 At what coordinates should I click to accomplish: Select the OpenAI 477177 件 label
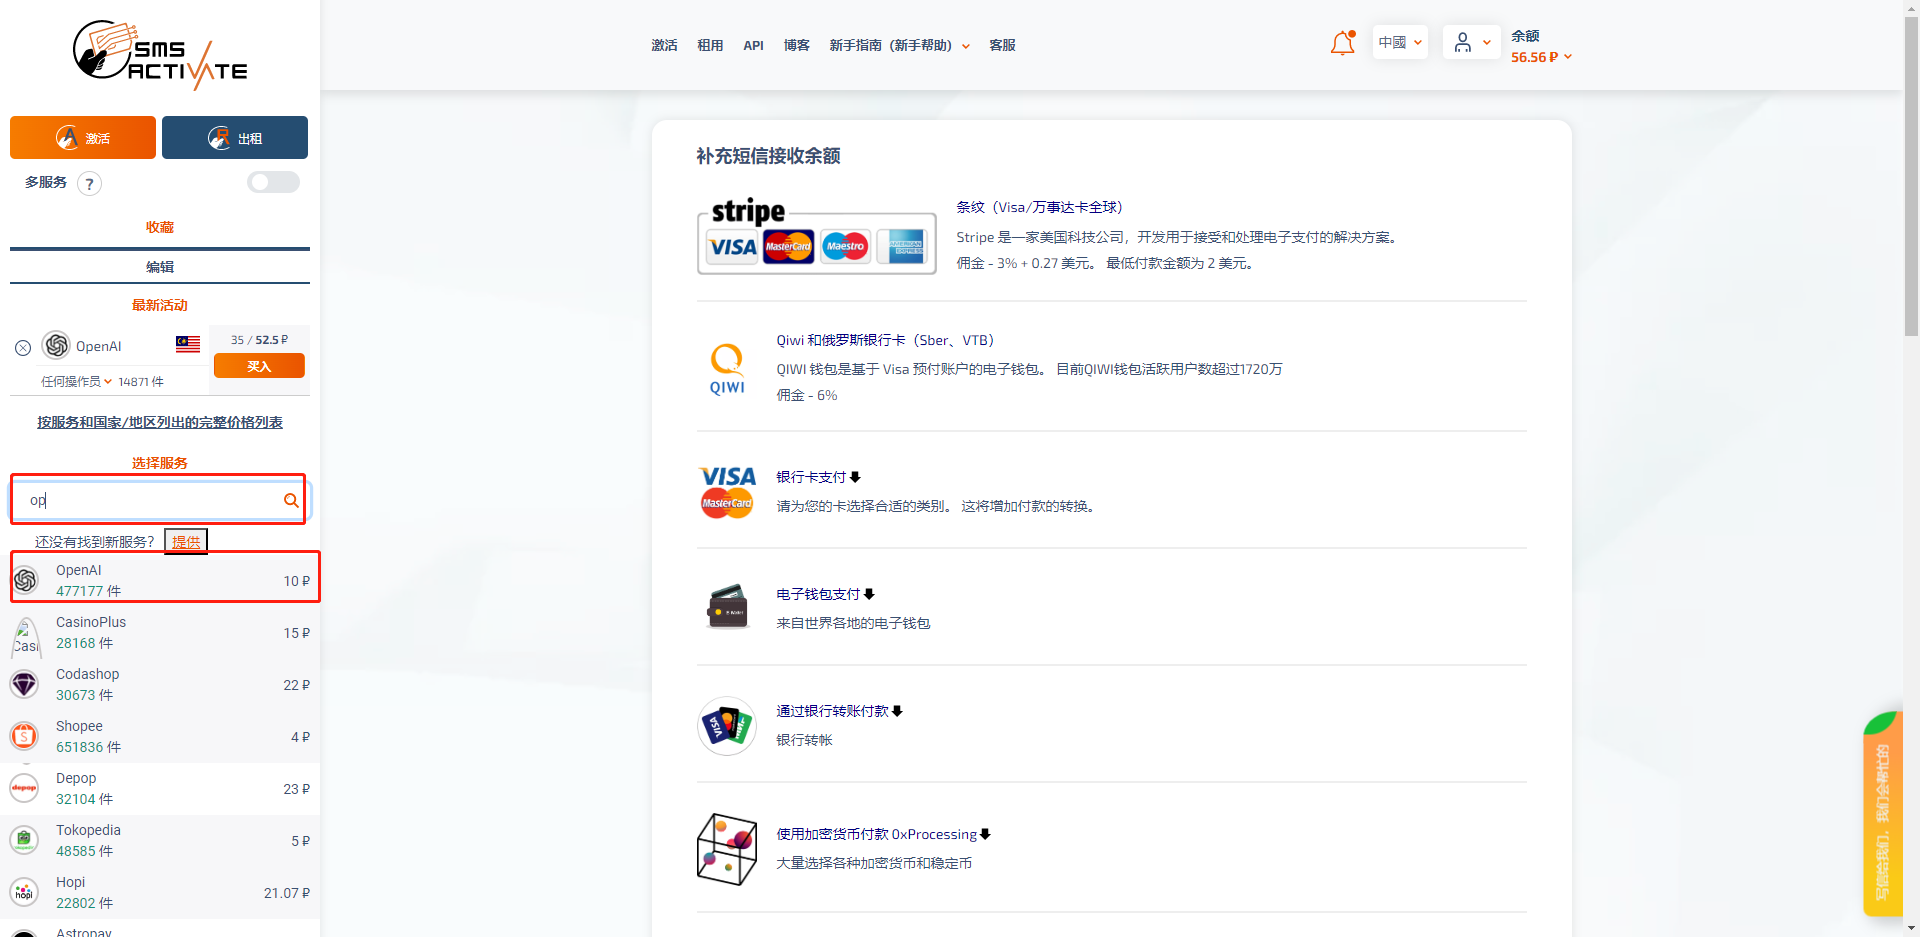(88, 591)
